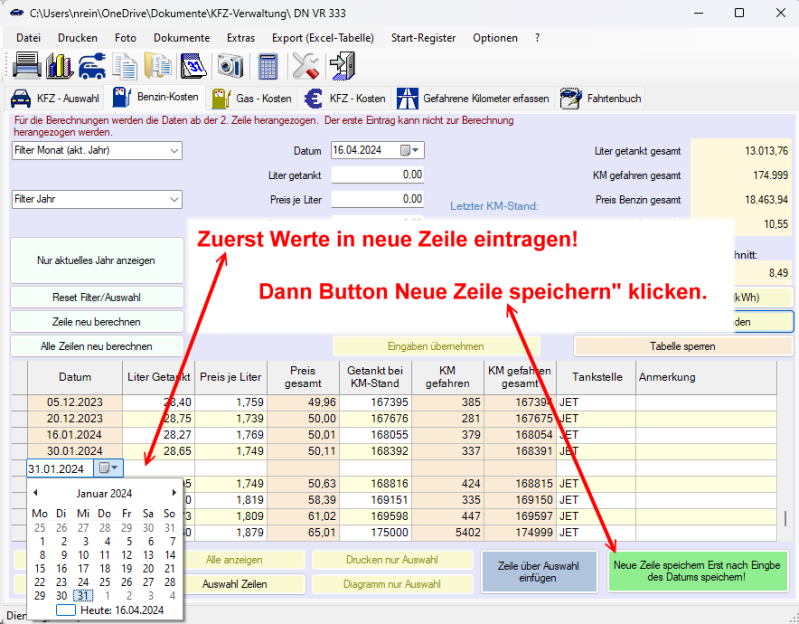Click the calendar icon in toolbar
This screenshot has width=799, height=624.
[x=195, y=66]
